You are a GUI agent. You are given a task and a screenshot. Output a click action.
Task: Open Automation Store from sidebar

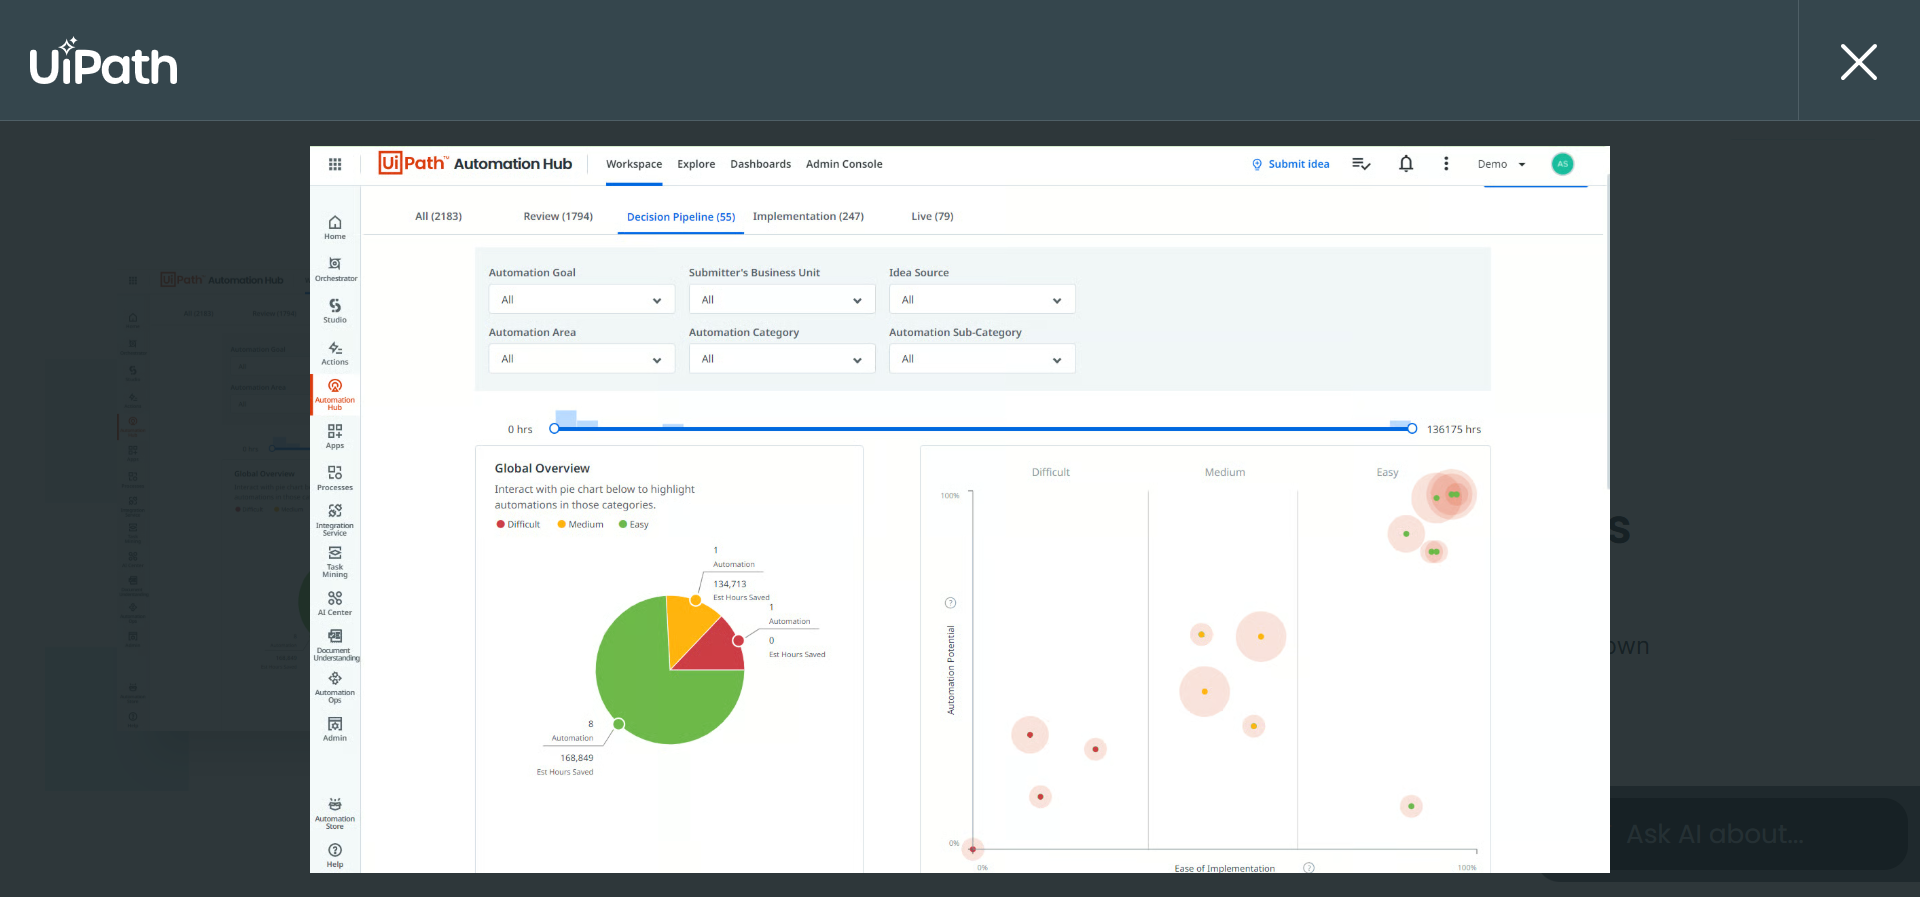tap(335, 813)
